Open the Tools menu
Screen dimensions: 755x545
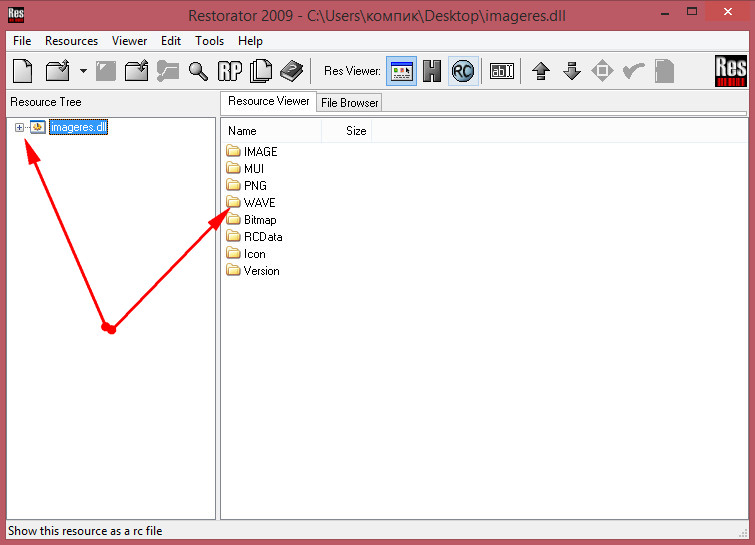point(209,41)
